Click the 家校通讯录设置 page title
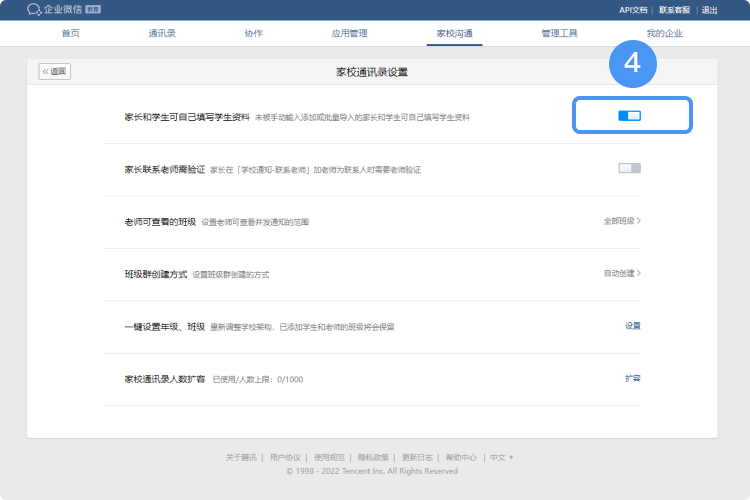 [x=372, y=72]
